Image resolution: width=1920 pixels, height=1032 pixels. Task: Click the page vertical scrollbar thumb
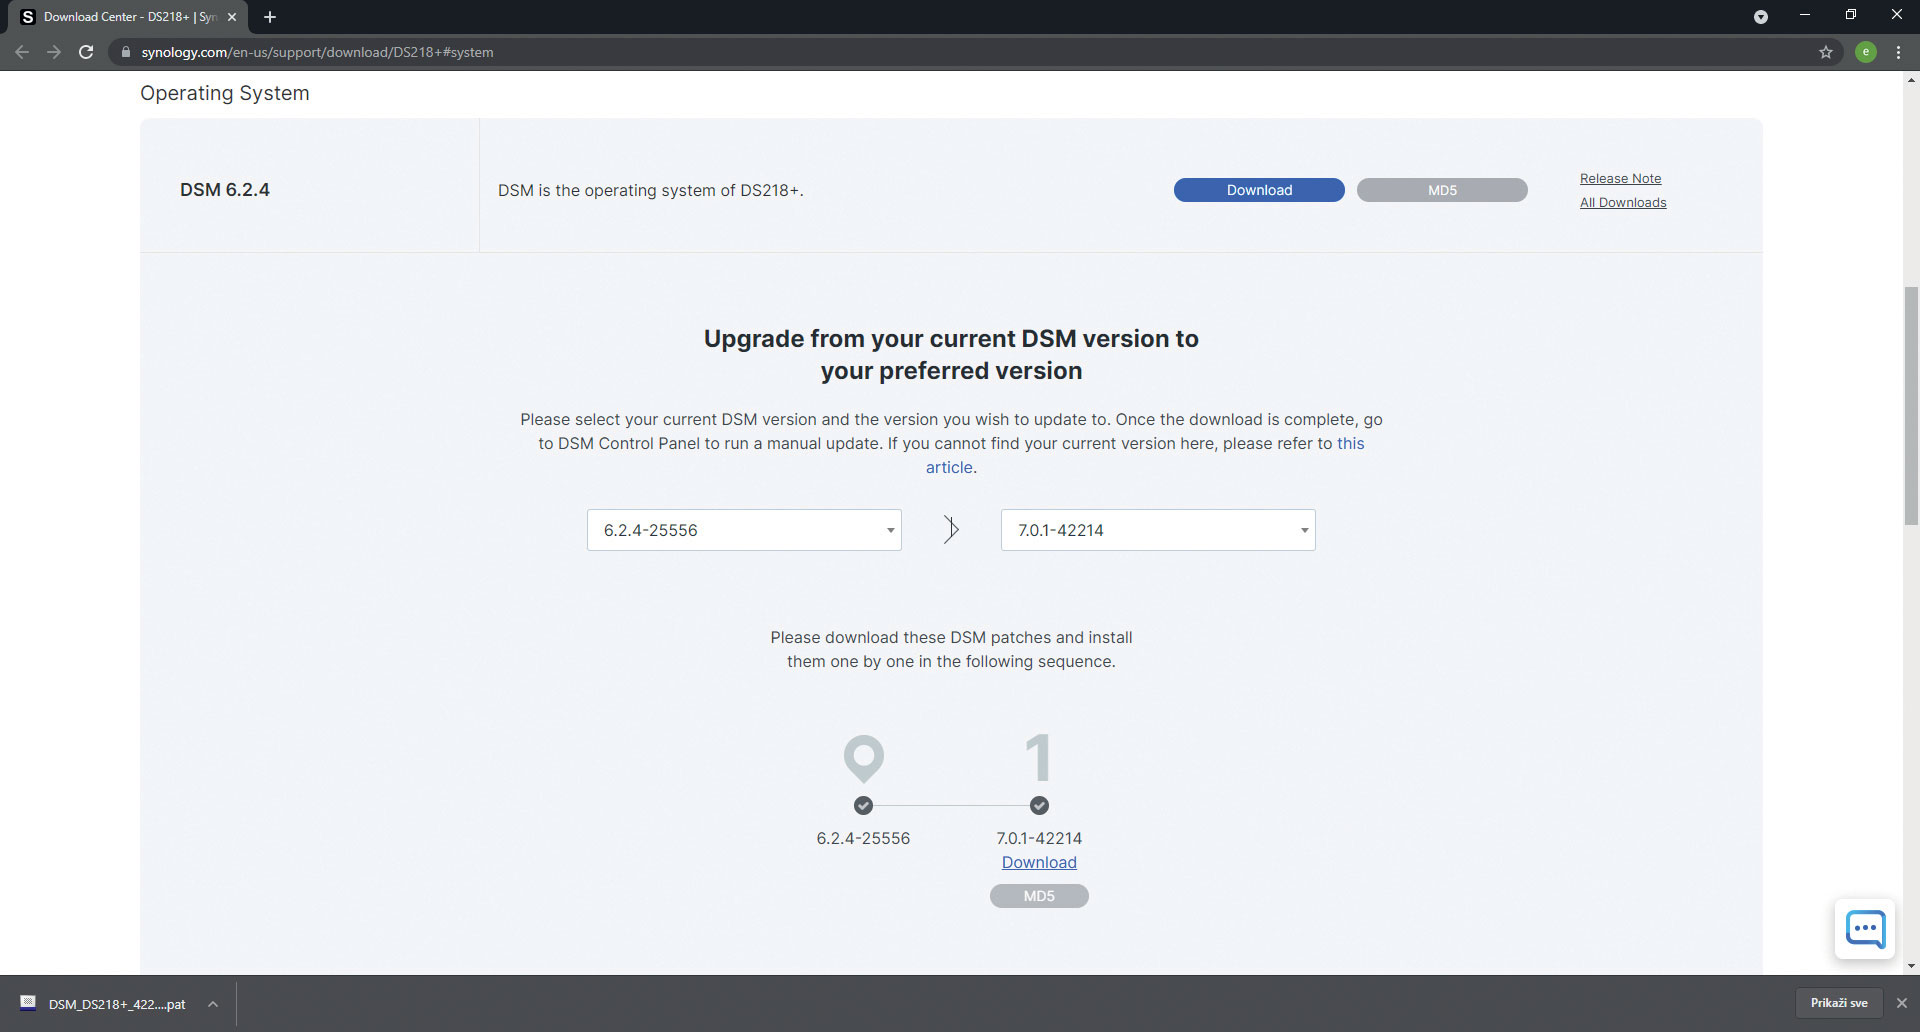1911,405
